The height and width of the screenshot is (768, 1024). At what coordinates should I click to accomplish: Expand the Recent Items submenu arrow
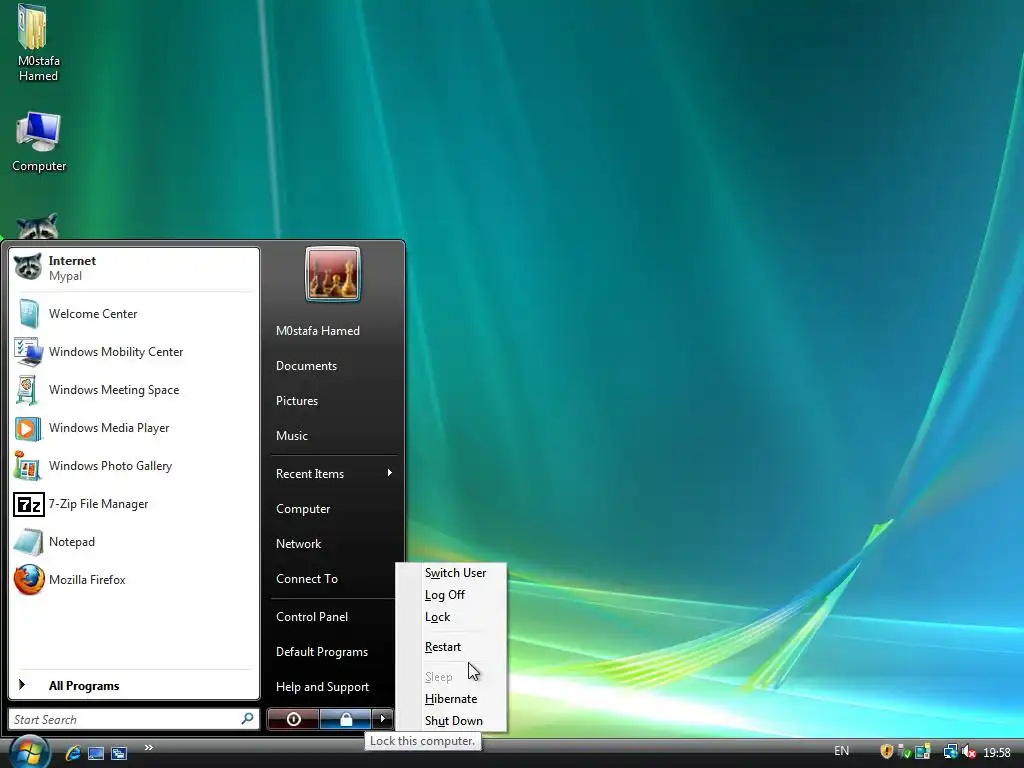[x=389, y=473]
